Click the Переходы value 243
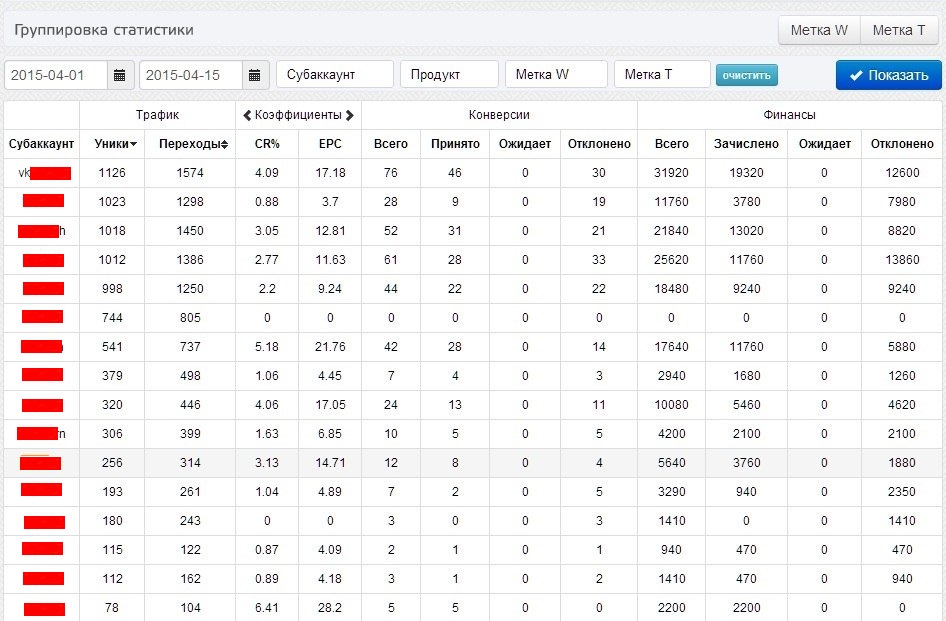Viewport: 946px width, 621px height. click(190, 521)
